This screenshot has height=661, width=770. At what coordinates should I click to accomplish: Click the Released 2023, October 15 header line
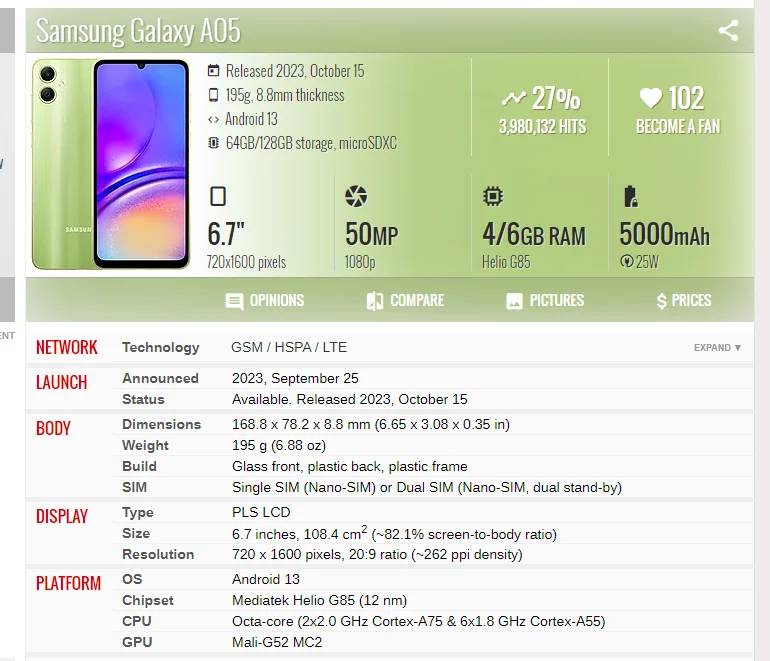pos(295,71)
